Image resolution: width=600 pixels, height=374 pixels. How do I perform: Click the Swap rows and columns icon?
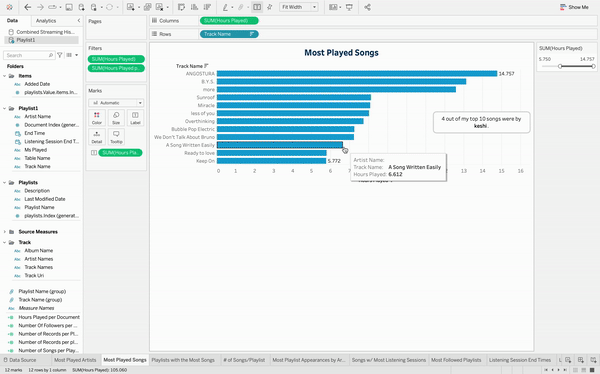click(182, 7)
